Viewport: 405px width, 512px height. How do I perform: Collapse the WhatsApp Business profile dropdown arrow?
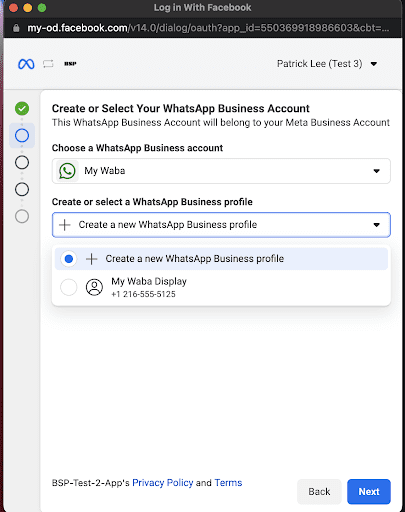(377, 225)
